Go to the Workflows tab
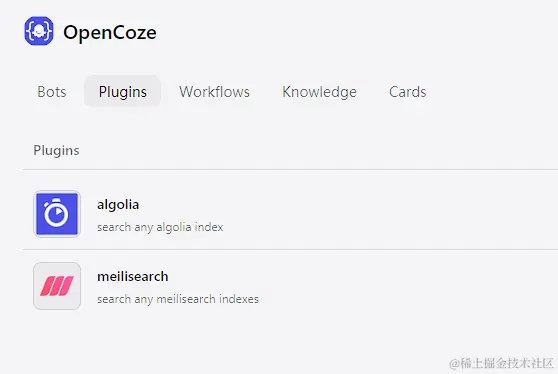The height and width of the screenshot is (374, 558). pos(215,92)
